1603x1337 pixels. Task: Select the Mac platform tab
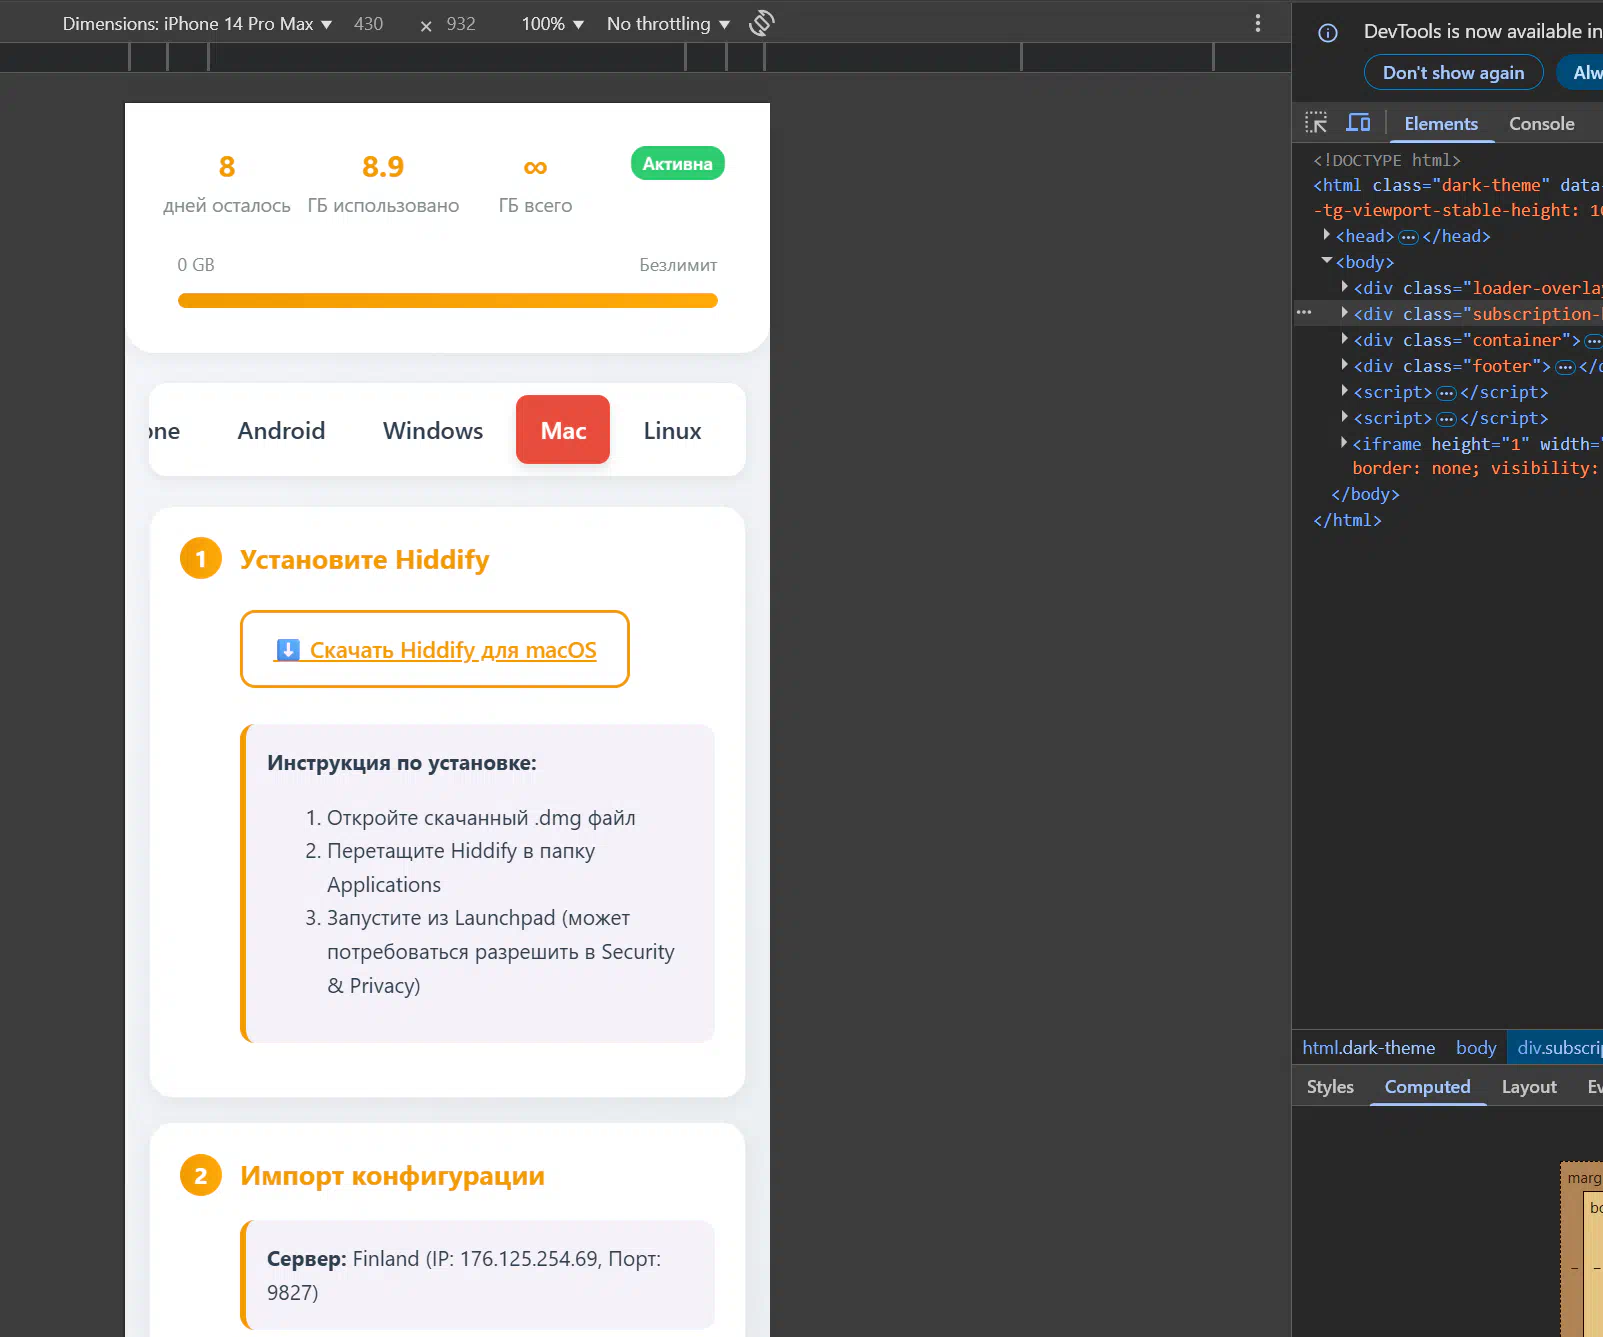(563, 430)
